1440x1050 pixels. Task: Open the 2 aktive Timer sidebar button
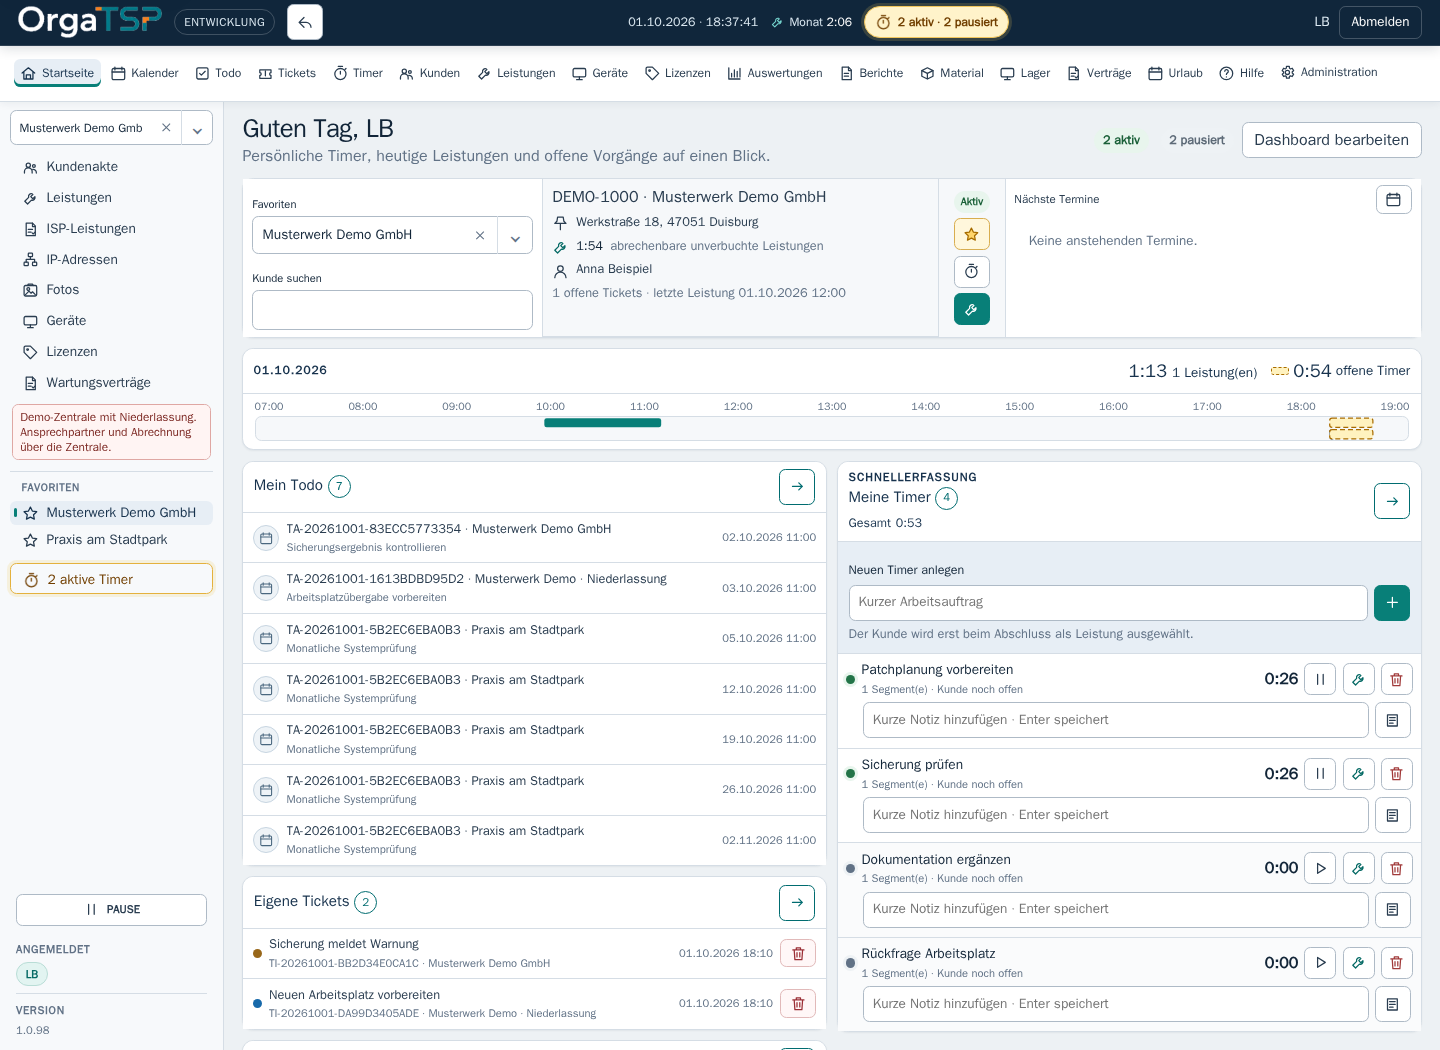pos(111,579)
